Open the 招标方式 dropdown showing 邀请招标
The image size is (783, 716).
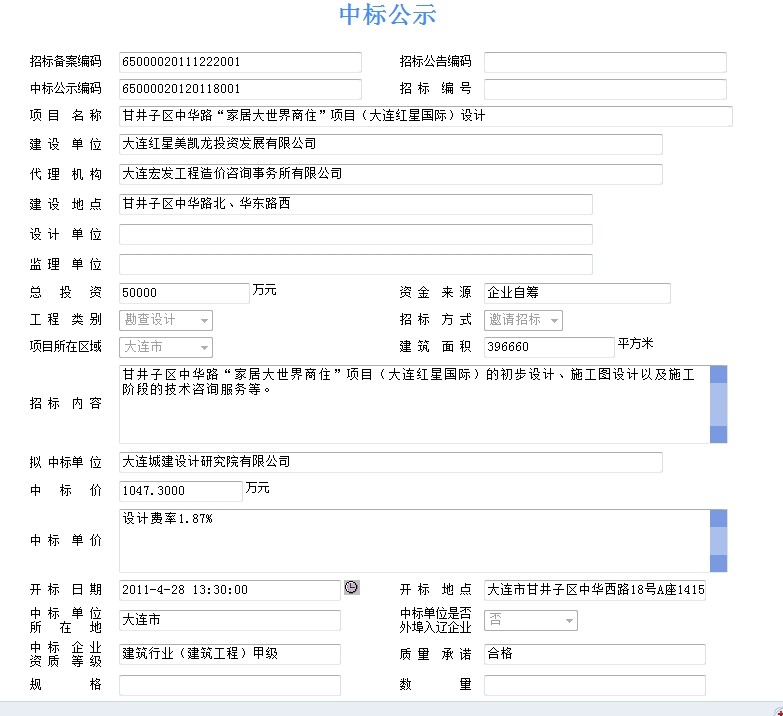coord(523,320)
